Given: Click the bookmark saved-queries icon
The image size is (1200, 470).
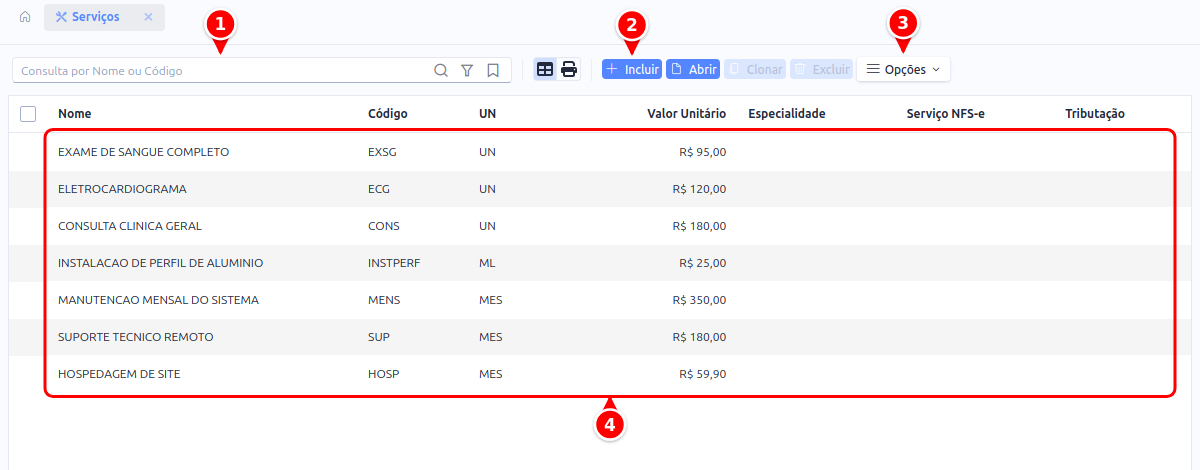Looking at the screenshot, I should coord(493,70).
